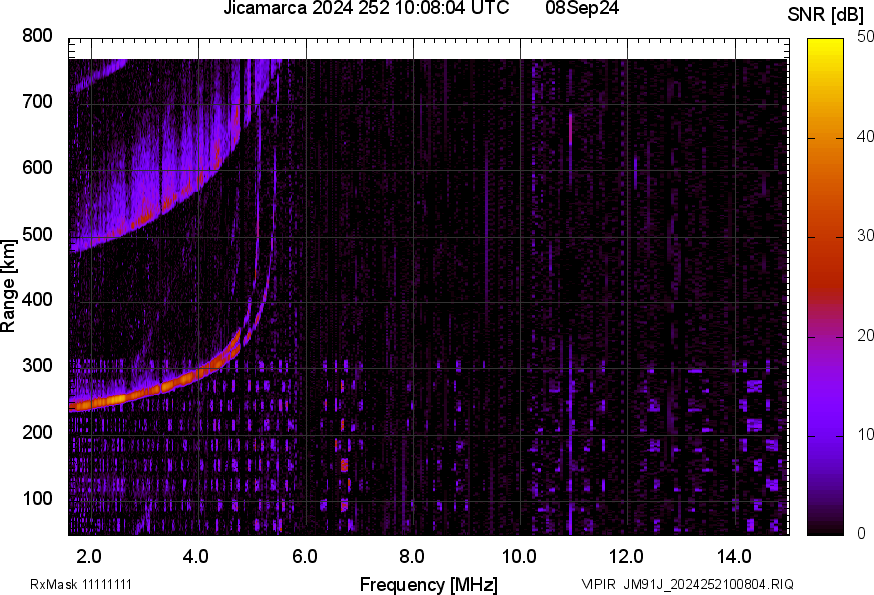Viewport: 874px width, 595px height.
Task: Click the RxMask 11111111 text
Action: [80, 584]
